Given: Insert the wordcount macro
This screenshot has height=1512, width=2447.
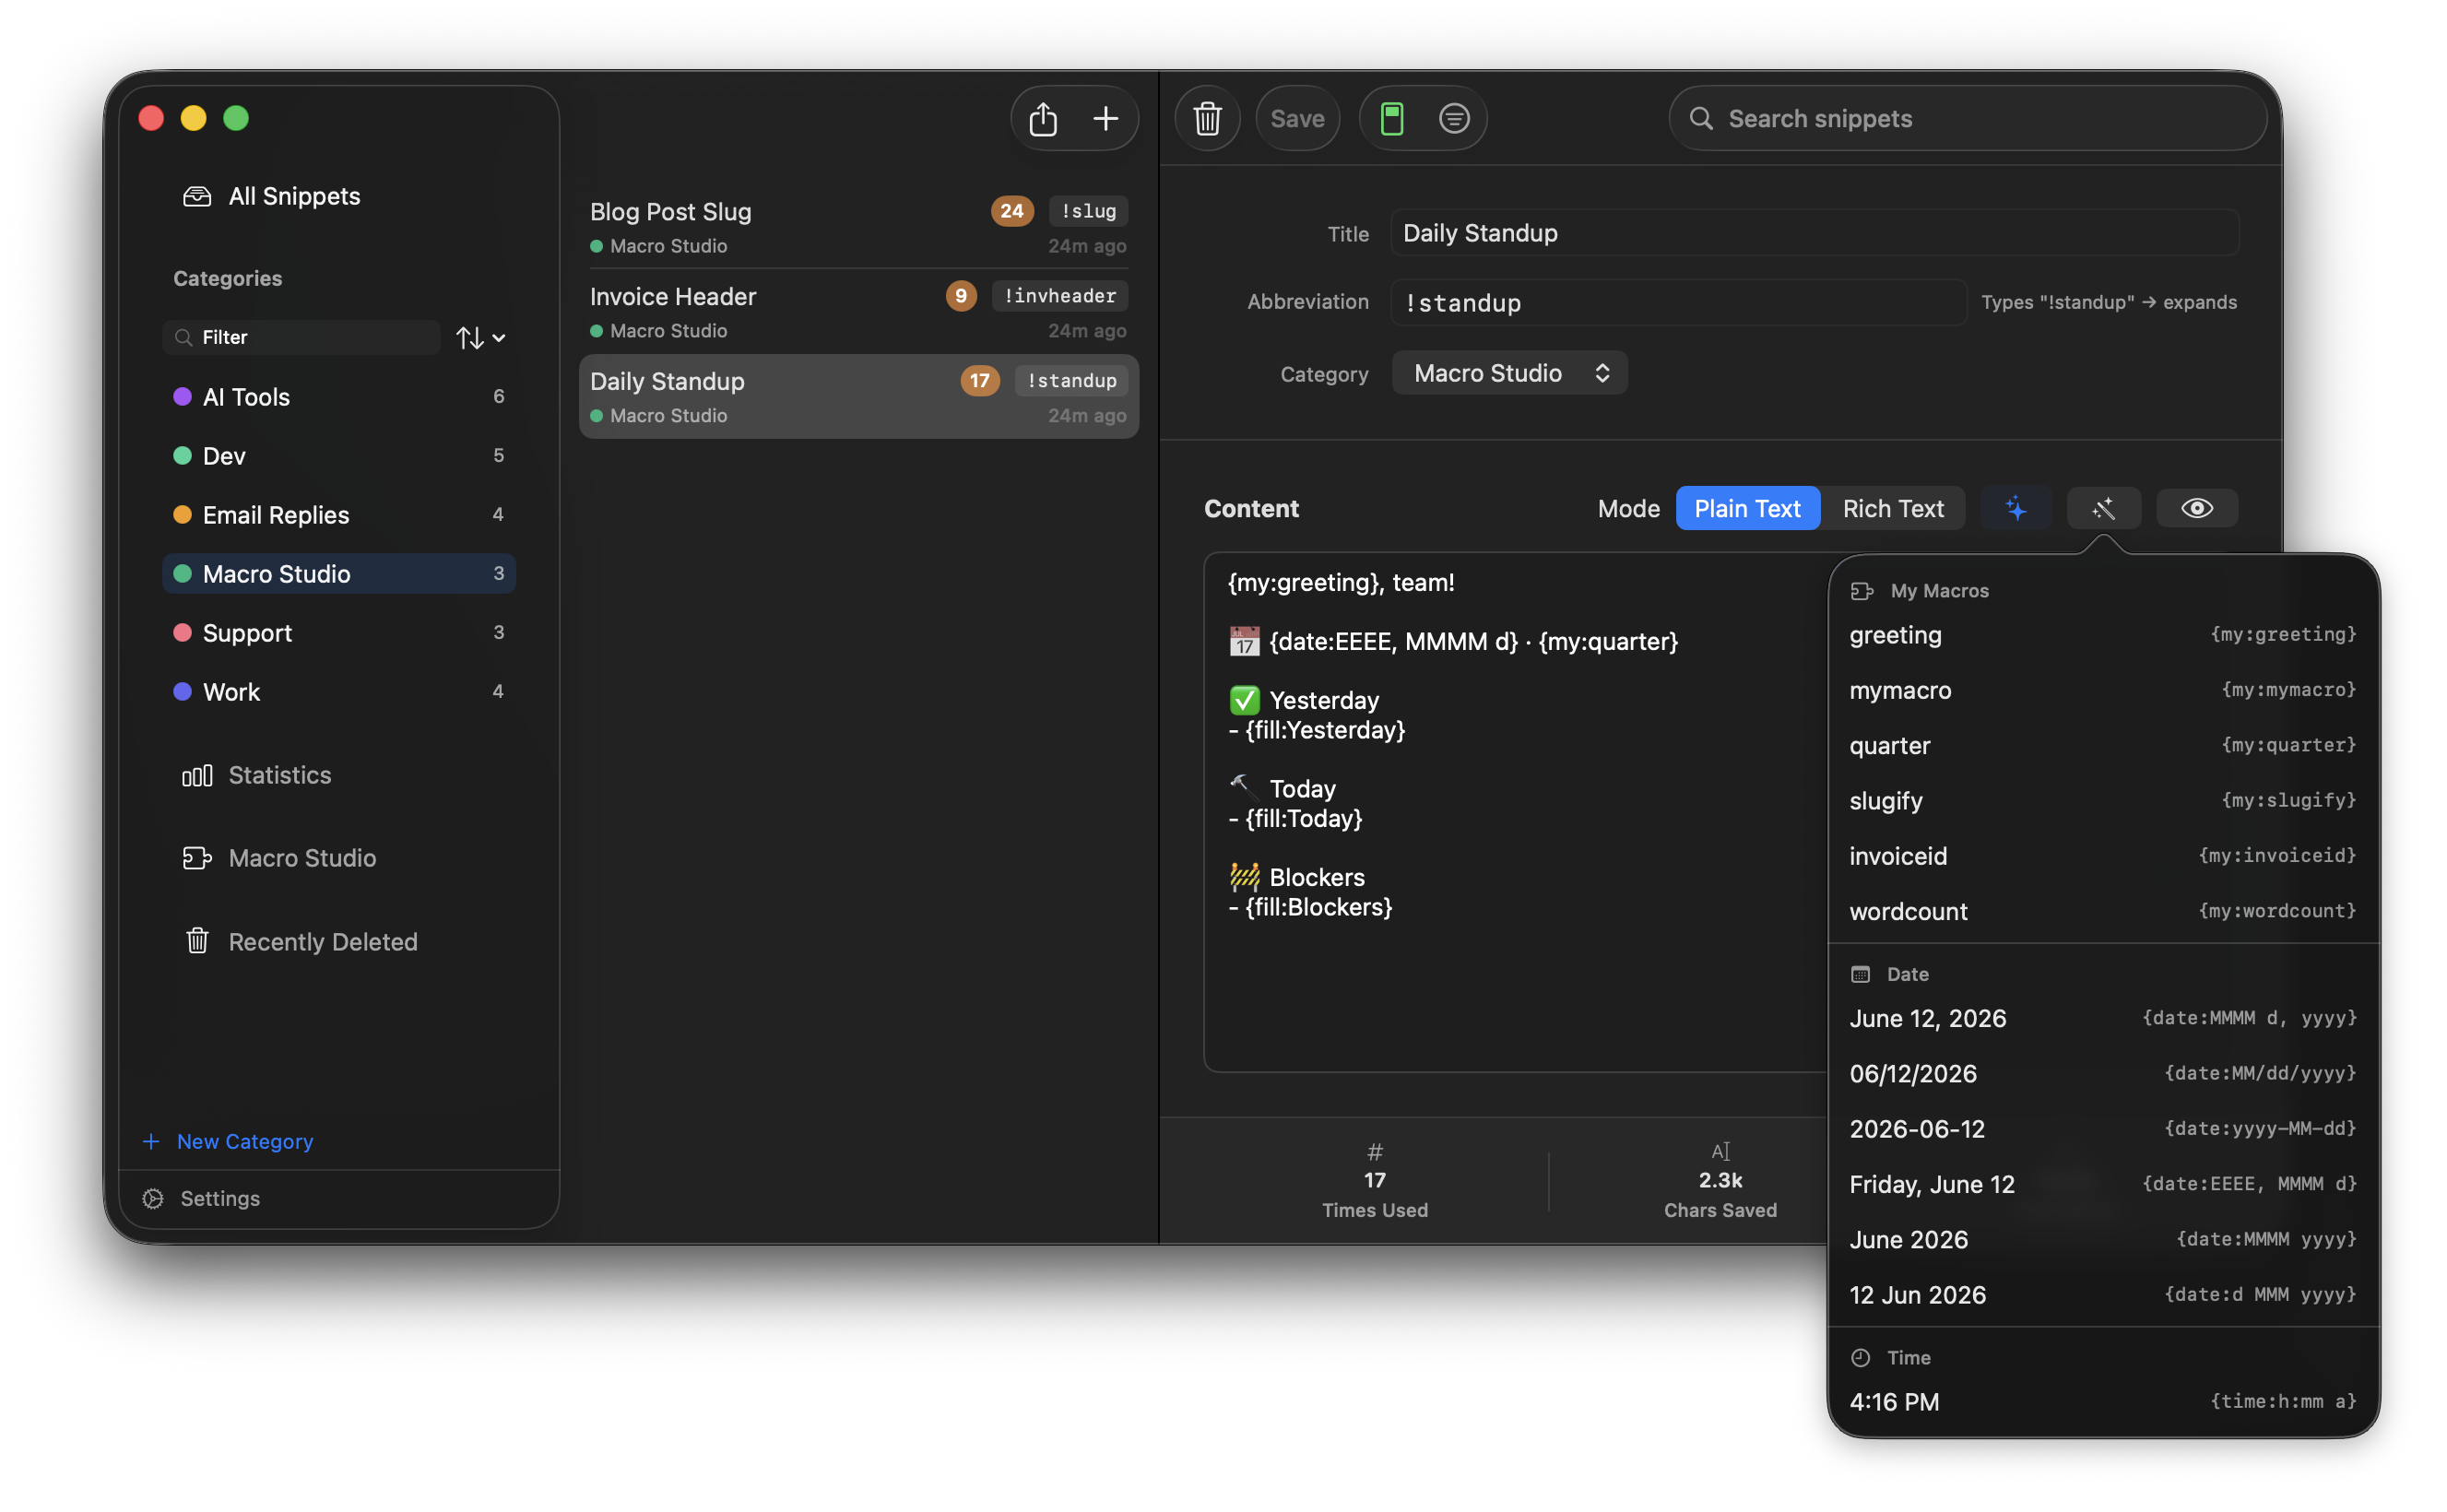Looking at the screenshot, I should pyautogui.click(x=2103, y=911).
